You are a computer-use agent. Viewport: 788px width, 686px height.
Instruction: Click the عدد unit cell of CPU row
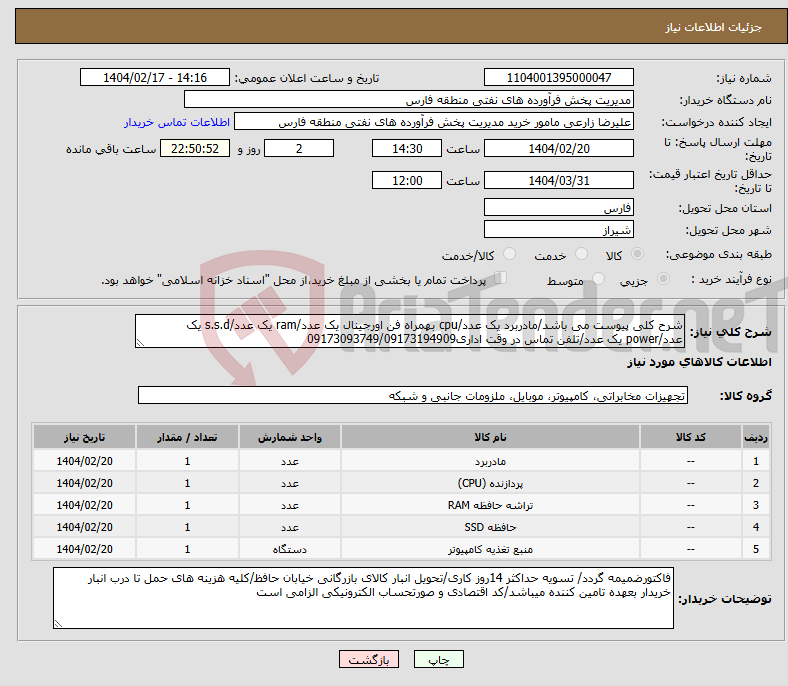pos(289,483)
